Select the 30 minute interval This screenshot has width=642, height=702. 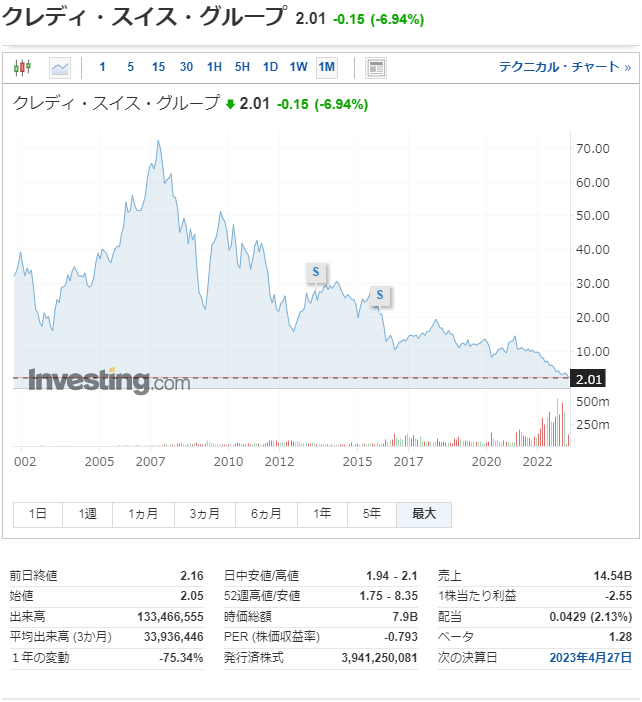click(187, 67)
